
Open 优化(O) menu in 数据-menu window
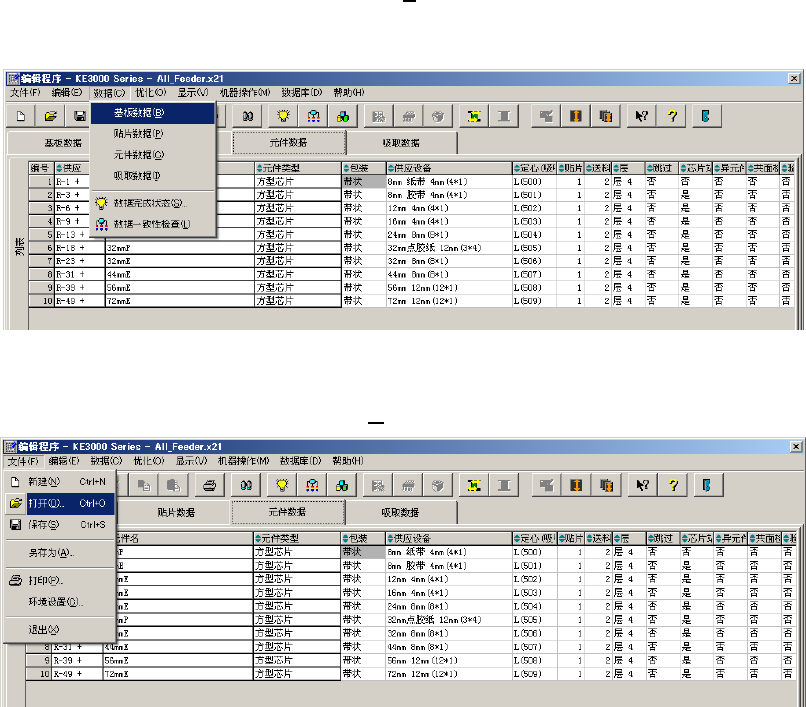click(x=151, y=93)
